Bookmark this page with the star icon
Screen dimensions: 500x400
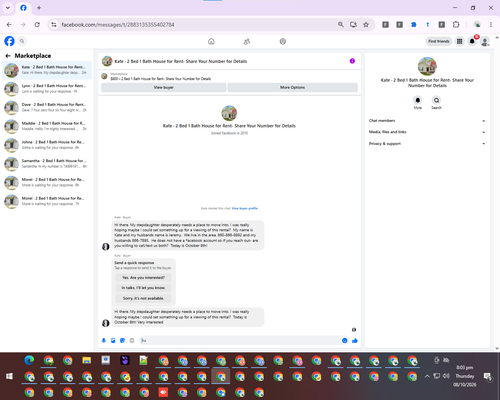click(366, 25)
